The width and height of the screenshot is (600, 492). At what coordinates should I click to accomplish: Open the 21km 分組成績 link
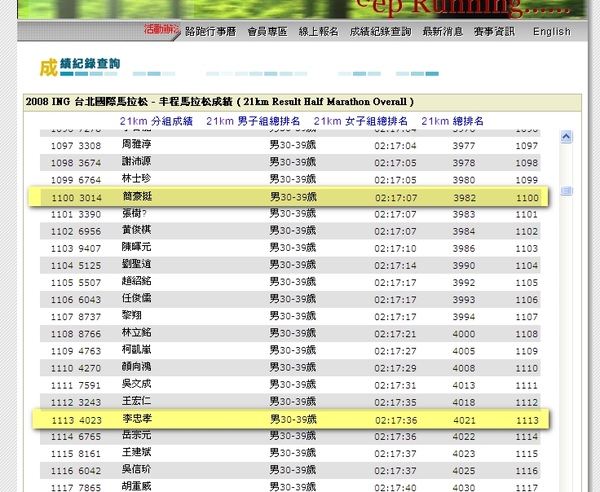click(x=156, y=121)
